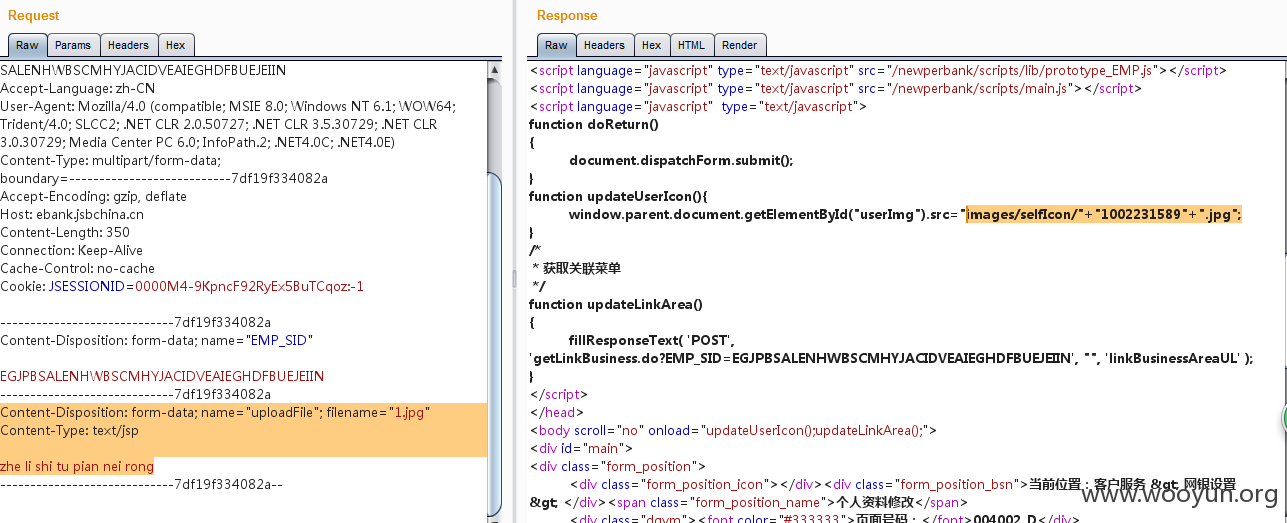This screenshot has height=523, width=1287.
Task: Open the Response Render tab
Action: click(740, 45)
